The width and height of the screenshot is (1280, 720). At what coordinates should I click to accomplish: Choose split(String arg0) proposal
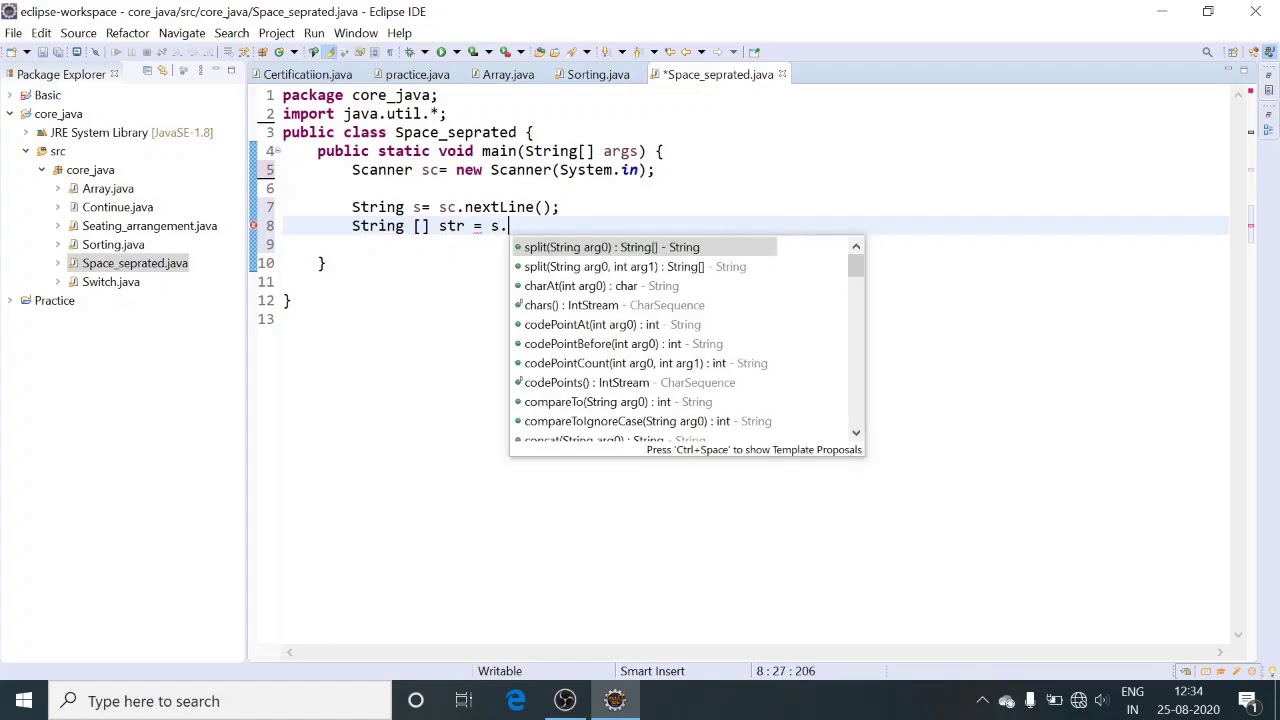(x=645, y=247)
